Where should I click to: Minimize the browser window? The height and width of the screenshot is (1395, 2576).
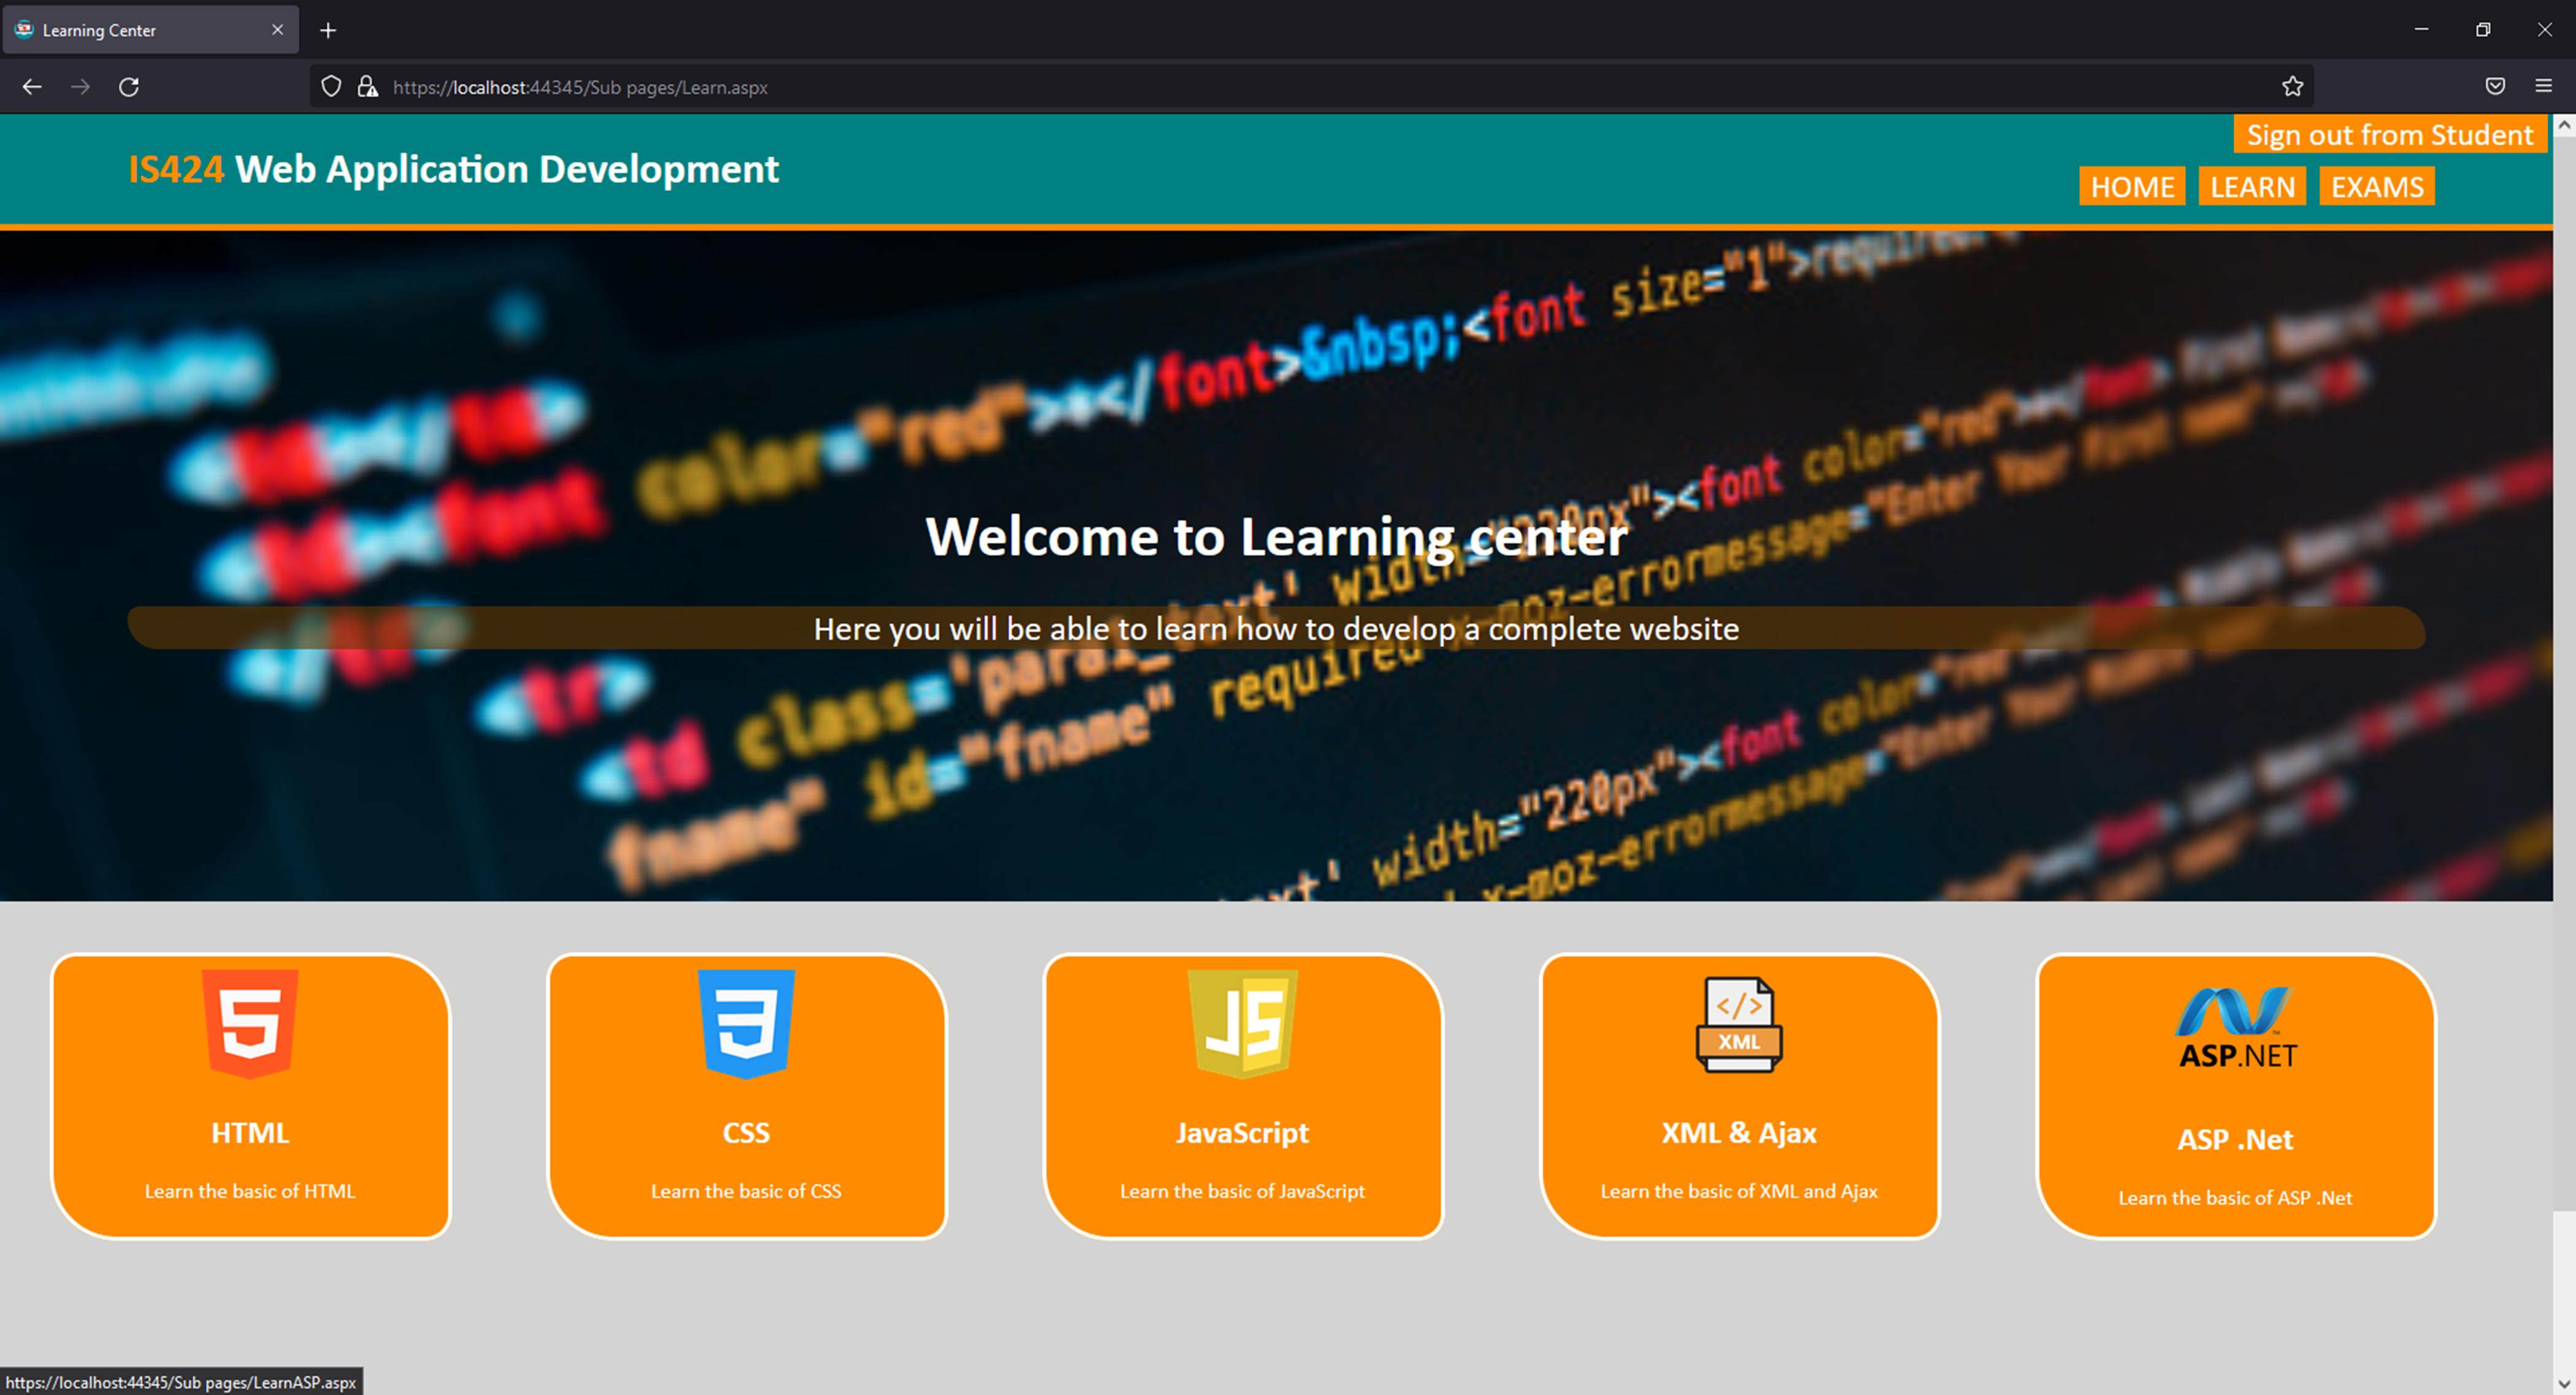tap(2421, 29)
